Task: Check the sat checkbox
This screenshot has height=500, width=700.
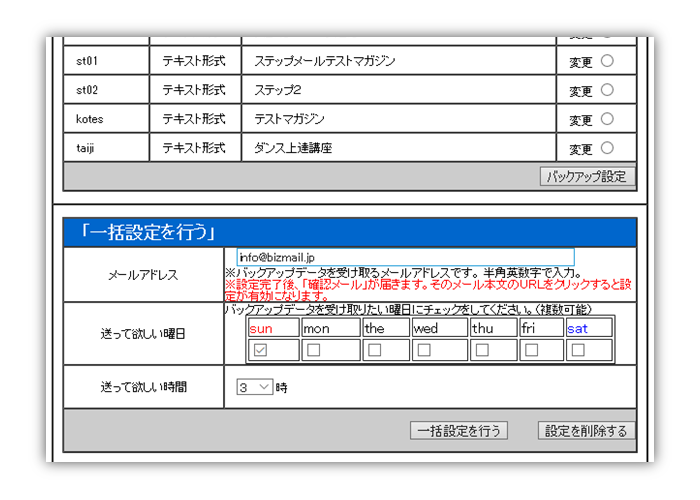Action: click(x=578, y=350)
